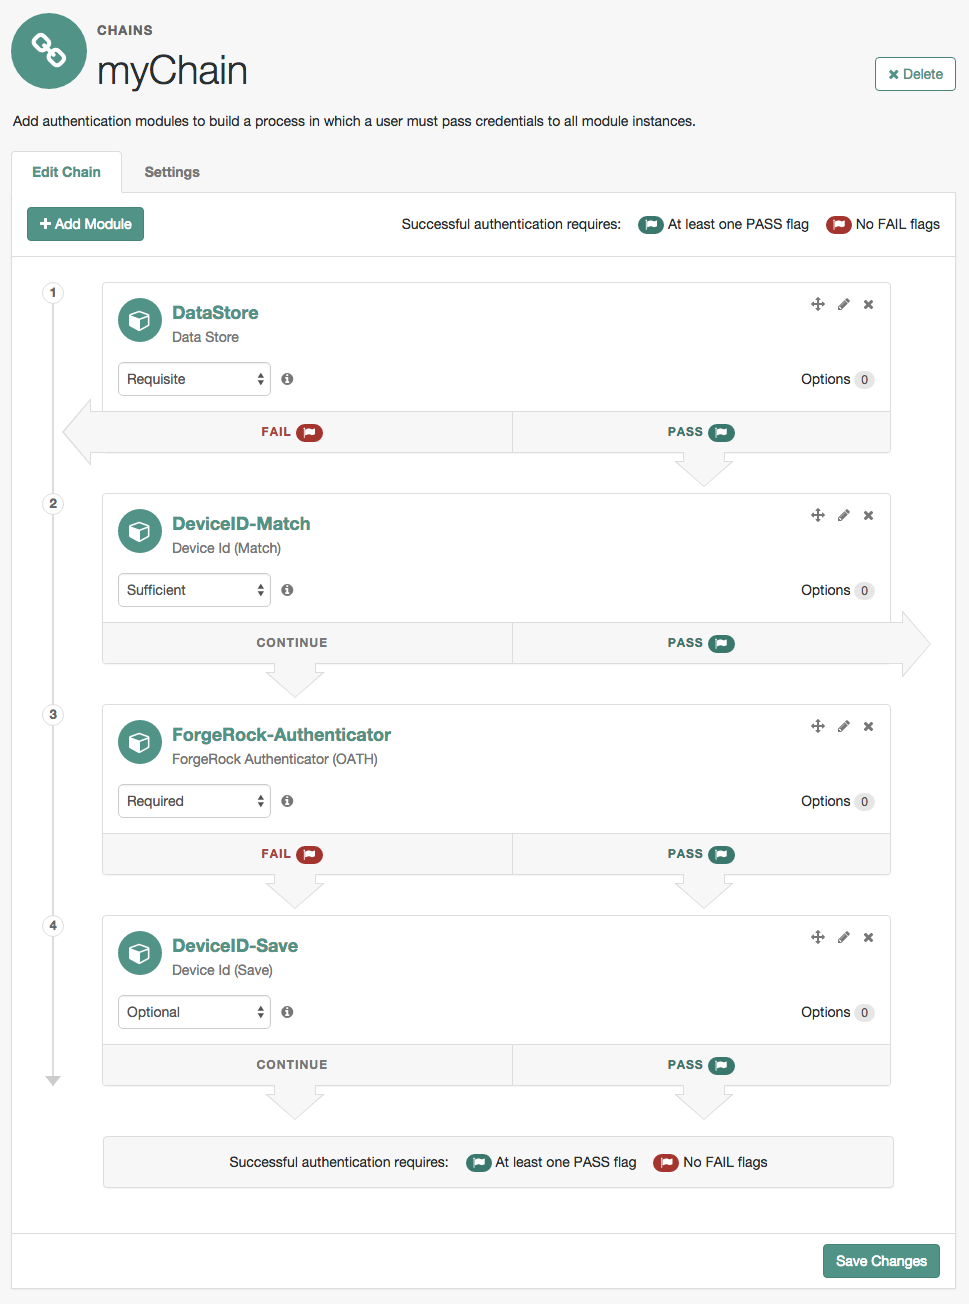Click the DataStore module name link
969x1304 pixels.
click(x=216, y=313)
